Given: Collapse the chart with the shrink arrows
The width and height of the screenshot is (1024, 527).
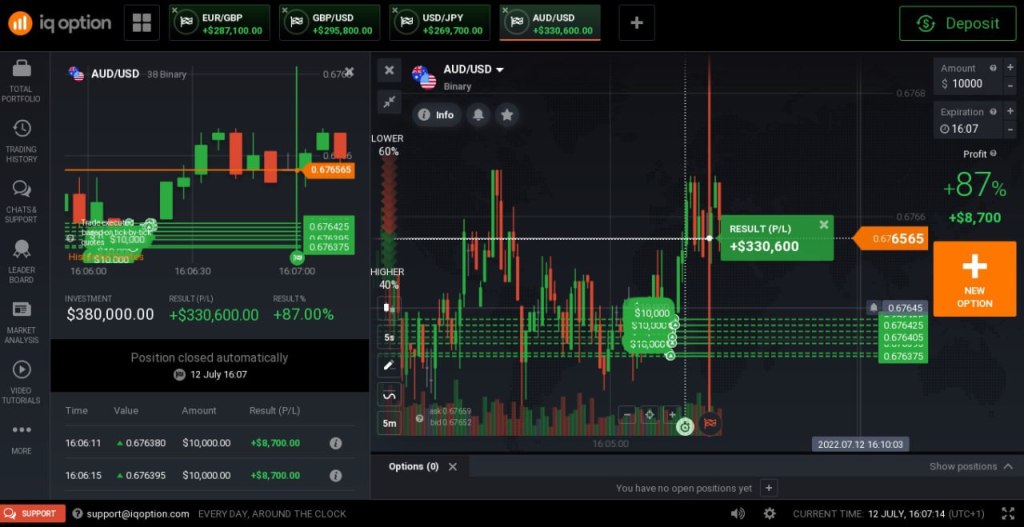Looking at the screenshot, I should pos(389,101).
